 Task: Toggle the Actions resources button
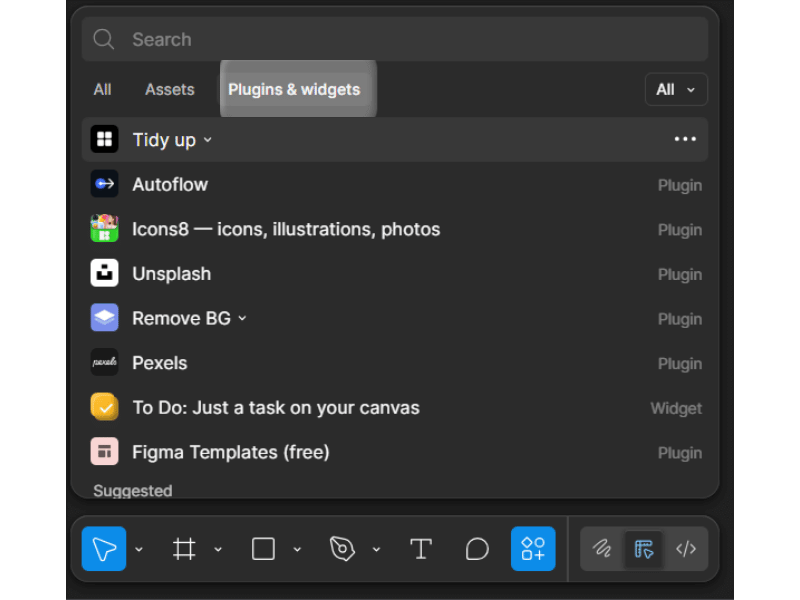pos(533,548)
